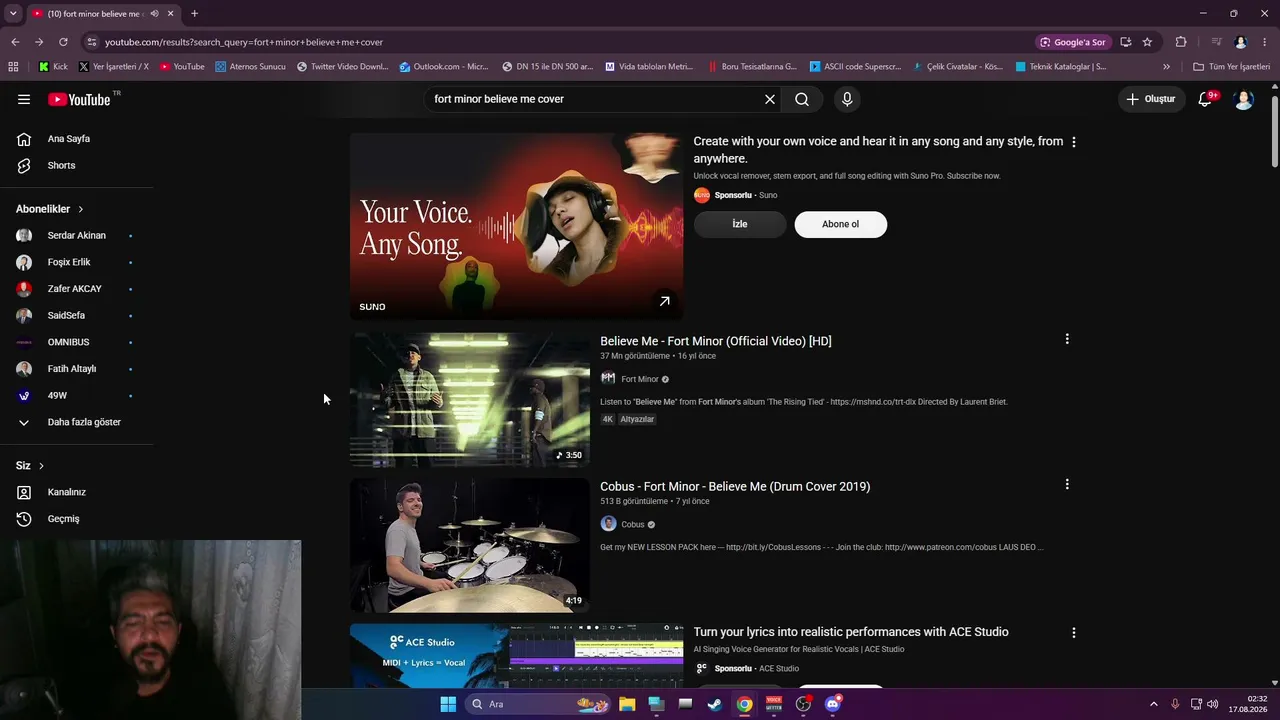Screen dimensions: 1280x720
Task: Visit the Fort Minor channel avatar
Action: point(608,379)
